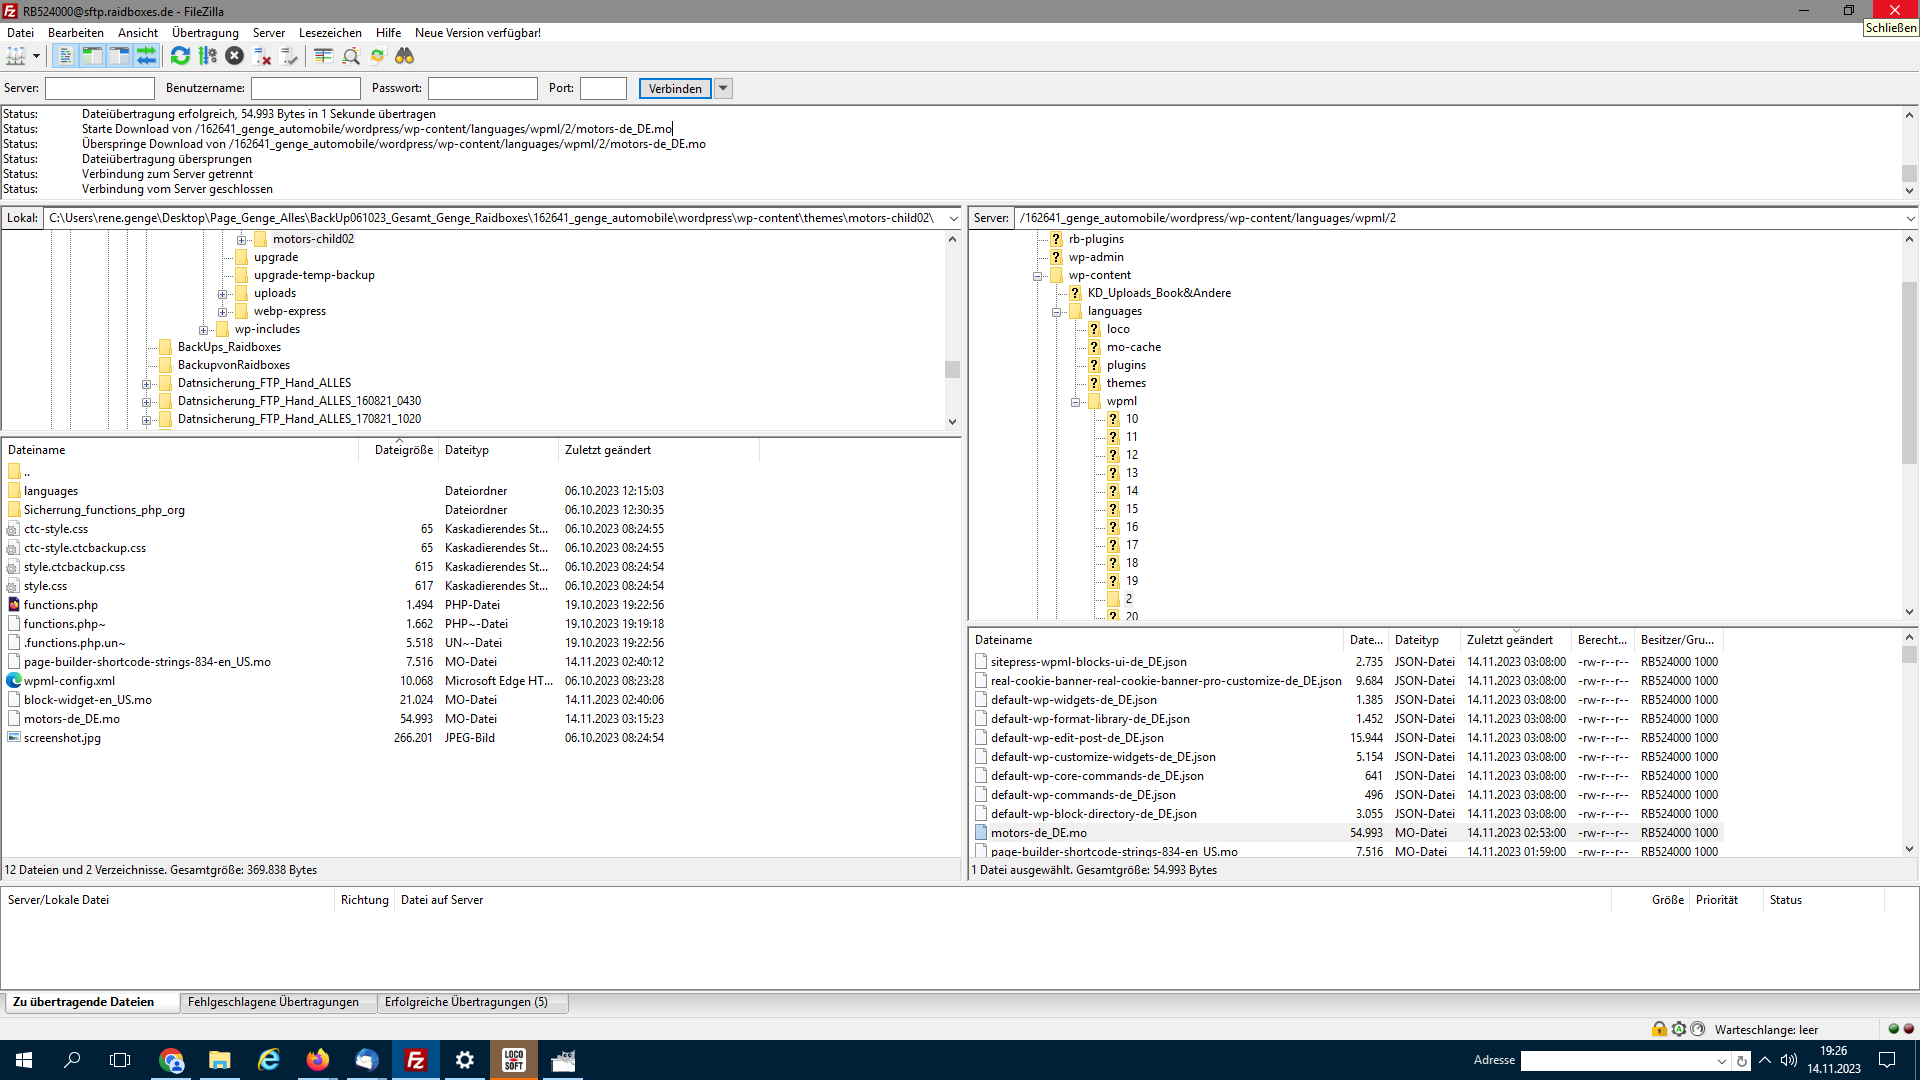Open File Explorer from the taskbar
This screenshot has height=1080, width=1920.
click(220, 1060)
